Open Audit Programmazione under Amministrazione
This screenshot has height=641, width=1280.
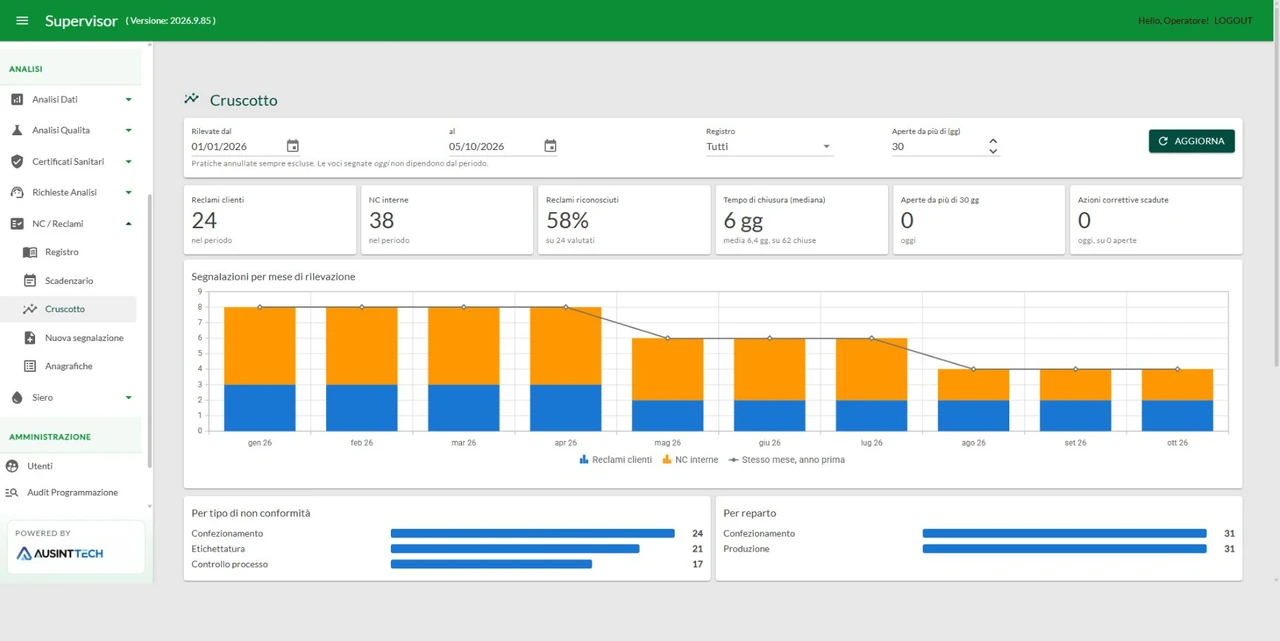tap(70, 492)
